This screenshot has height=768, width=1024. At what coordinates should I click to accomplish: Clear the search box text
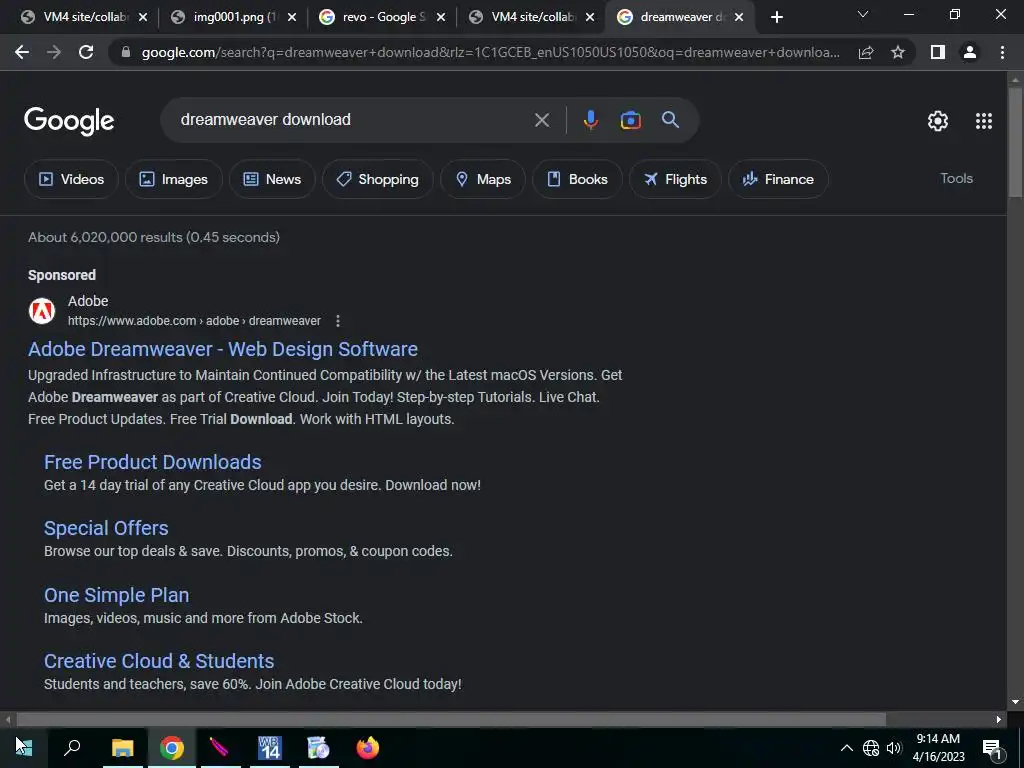pyautogui.click(x=541, y=120)
